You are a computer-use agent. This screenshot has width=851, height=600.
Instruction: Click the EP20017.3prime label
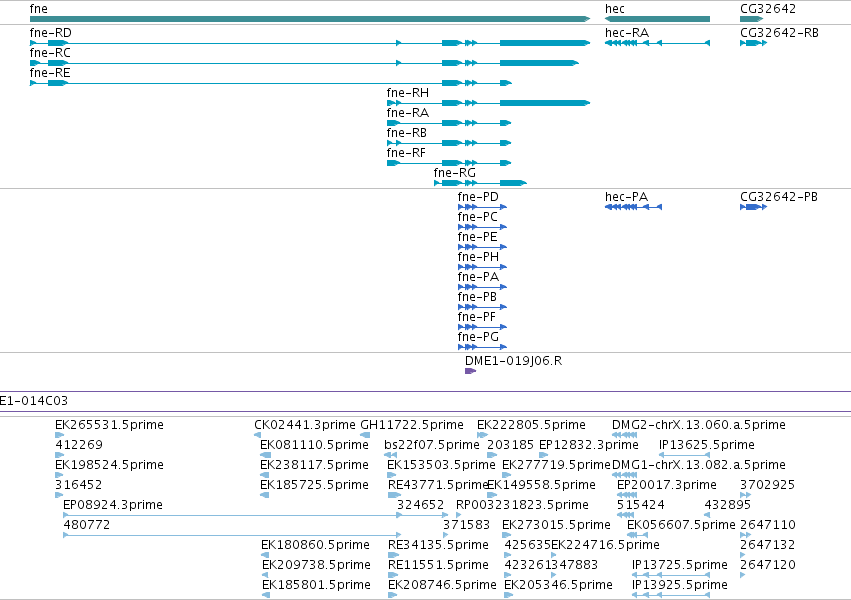[667, 485]
